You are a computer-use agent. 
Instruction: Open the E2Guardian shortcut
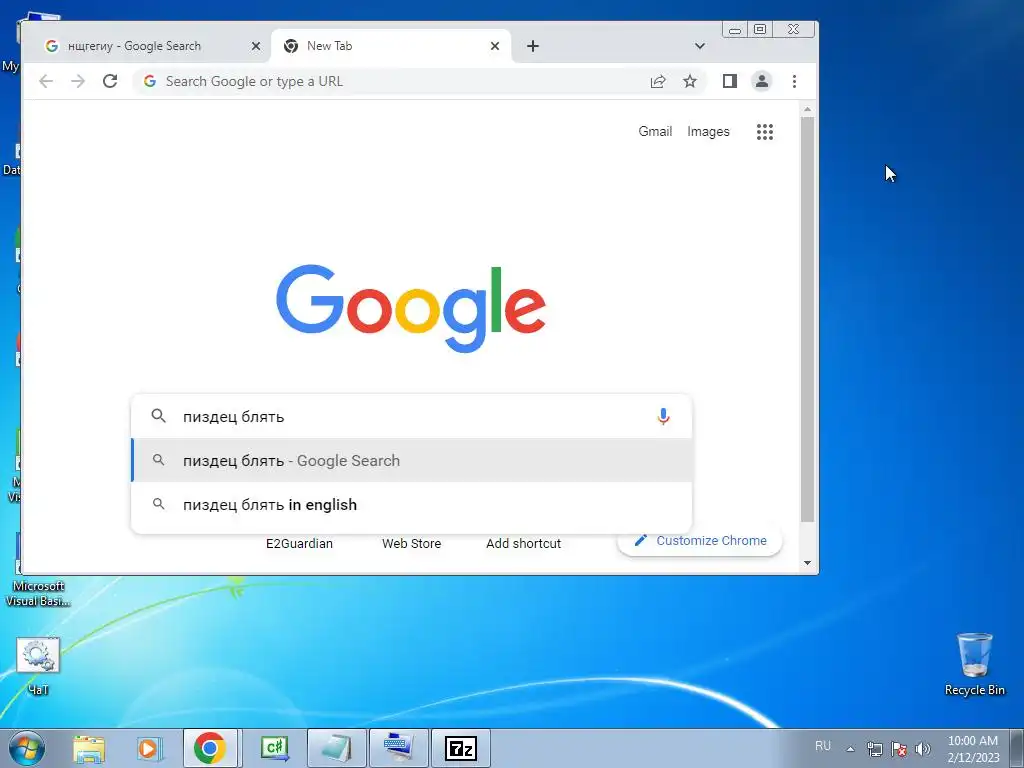click(x=299, y=543)
